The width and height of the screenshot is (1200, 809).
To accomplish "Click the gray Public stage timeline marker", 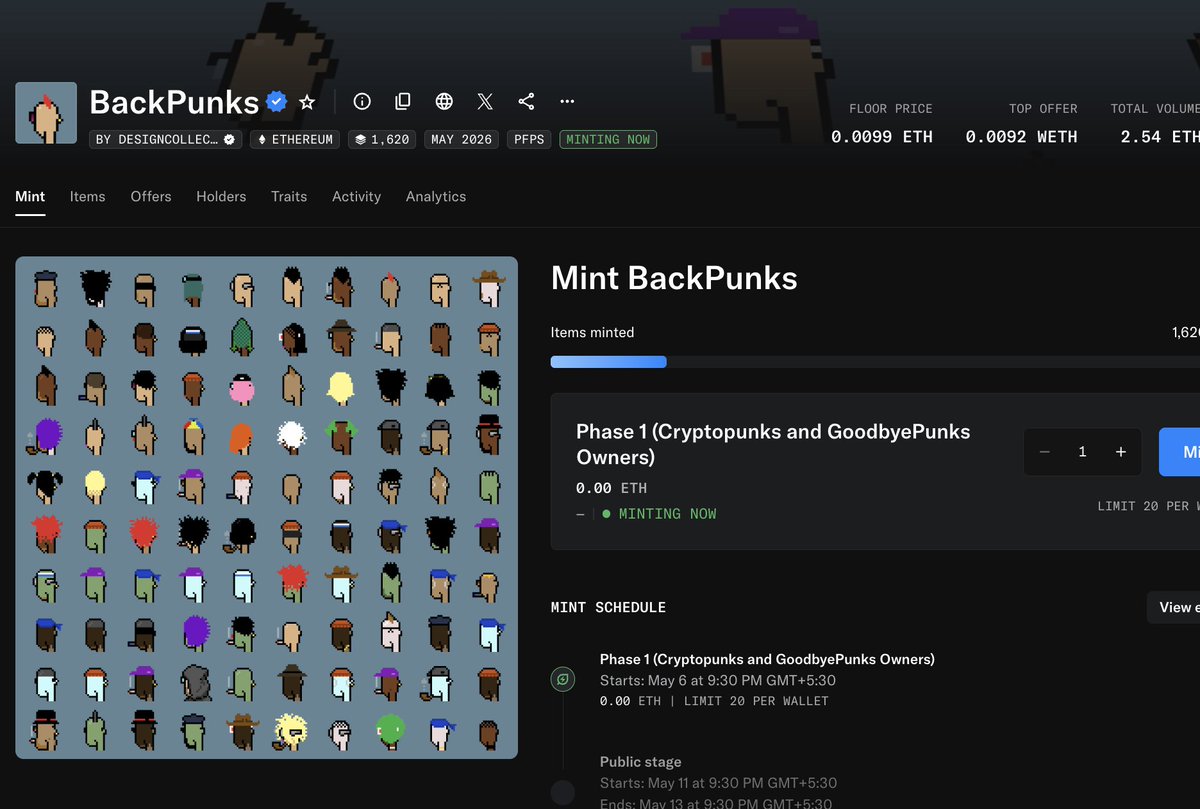I will [x=563, y=793].
